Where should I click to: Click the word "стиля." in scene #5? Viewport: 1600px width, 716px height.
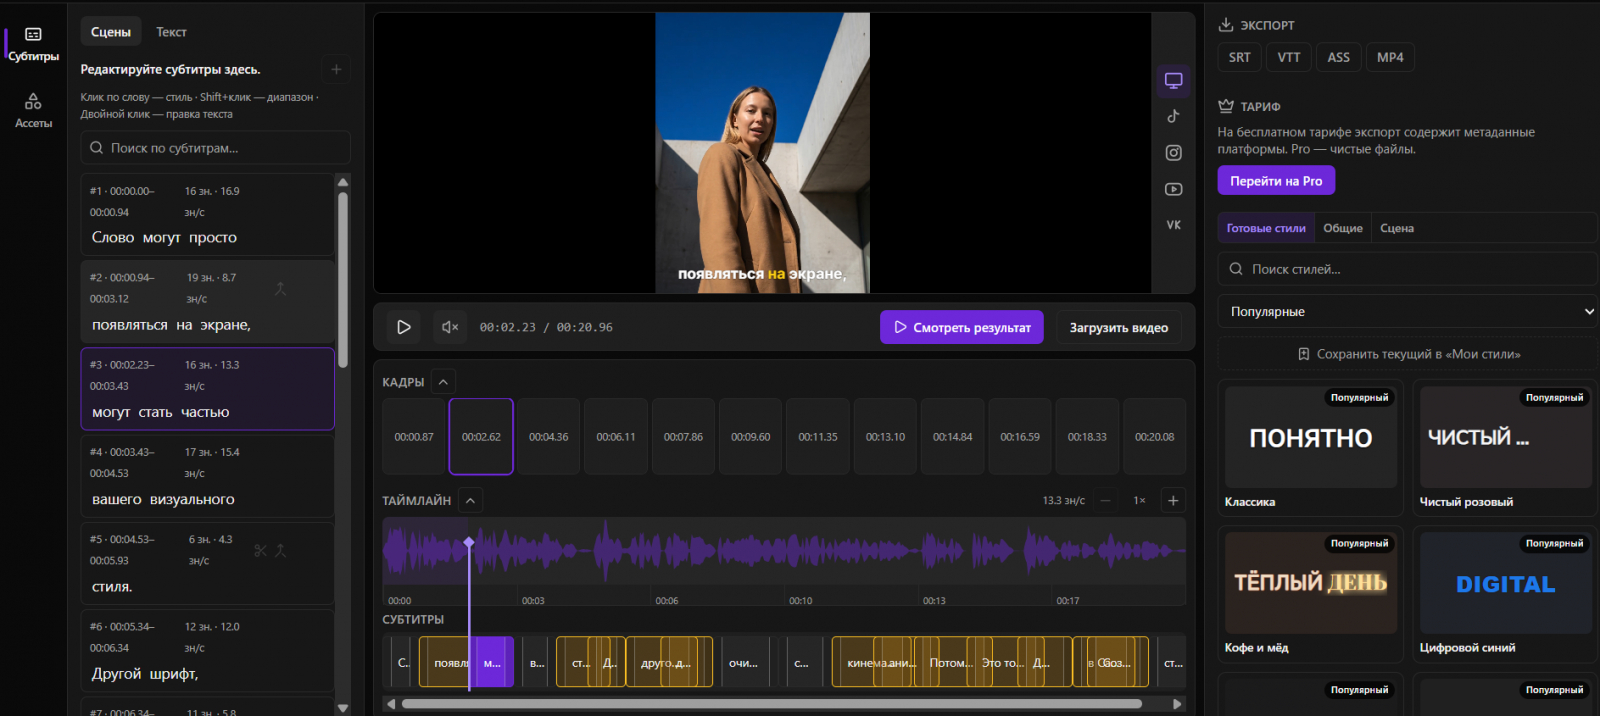112,587
